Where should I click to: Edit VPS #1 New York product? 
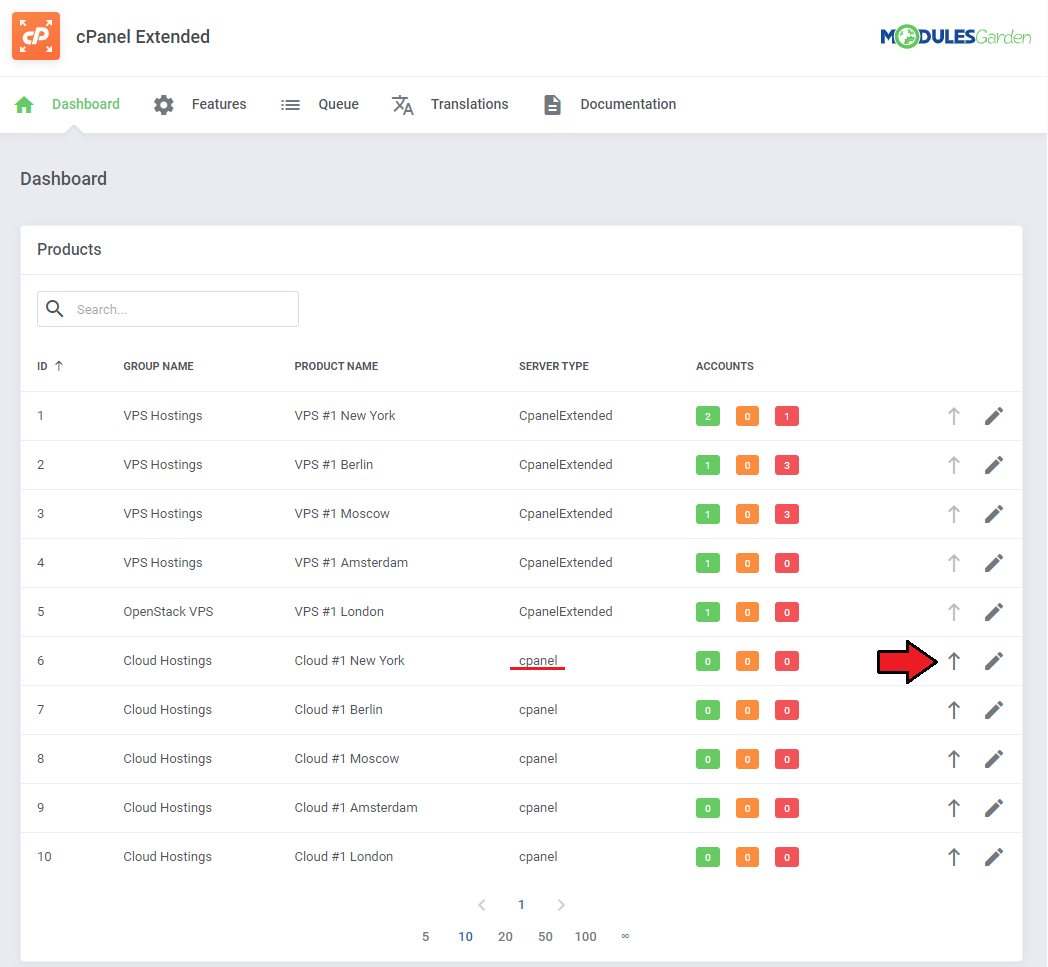pyautogui.click(x=994, y=416)
